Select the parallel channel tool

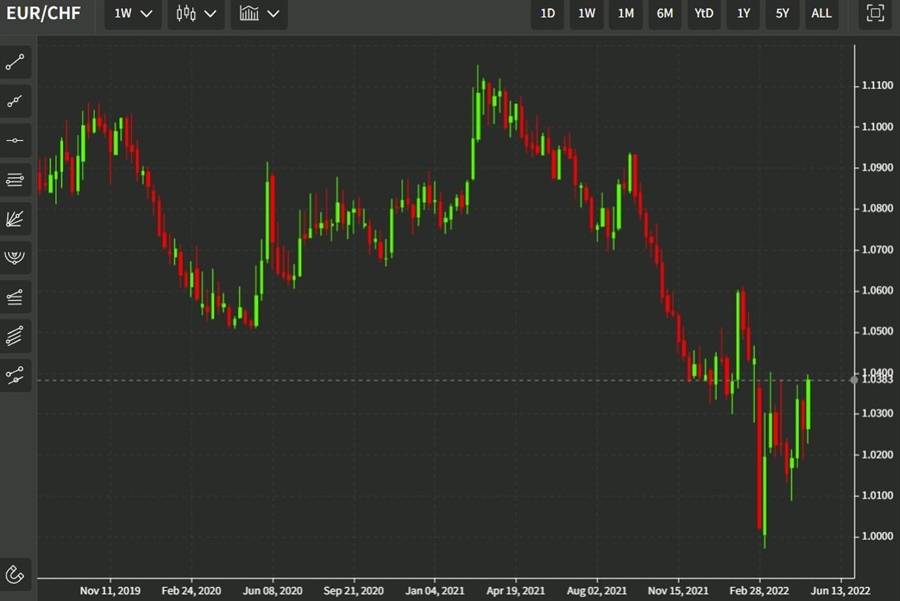point(15,336)
